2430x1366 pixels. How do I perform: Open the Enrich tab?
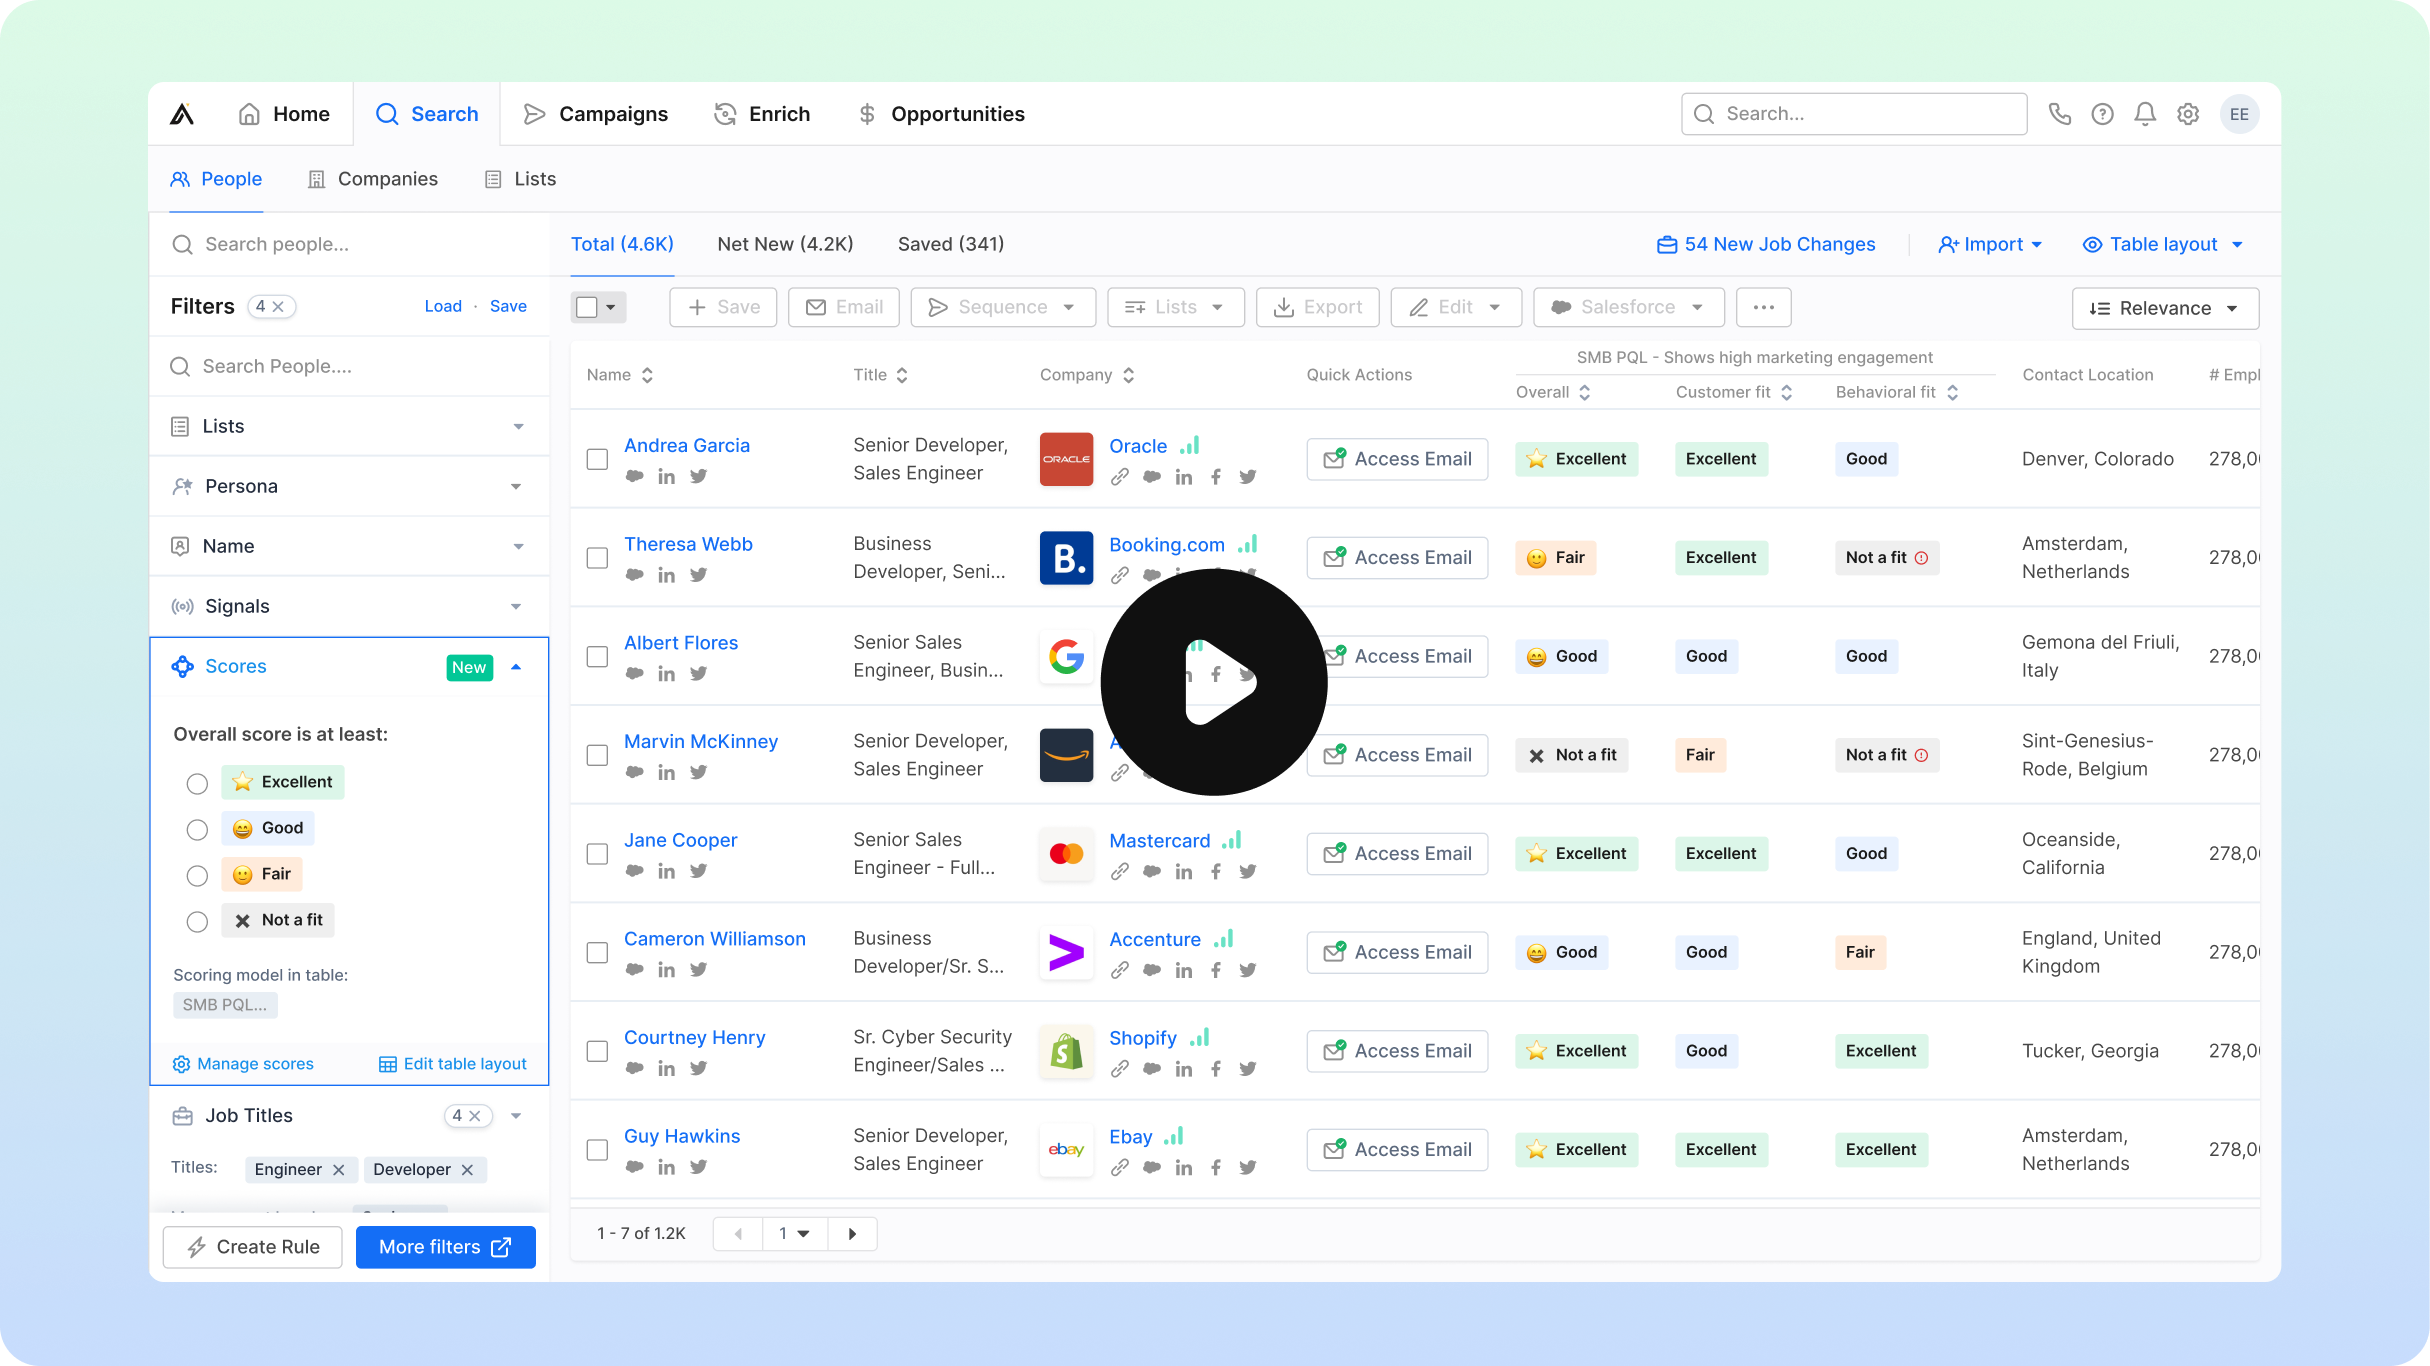tap(762, 114)
